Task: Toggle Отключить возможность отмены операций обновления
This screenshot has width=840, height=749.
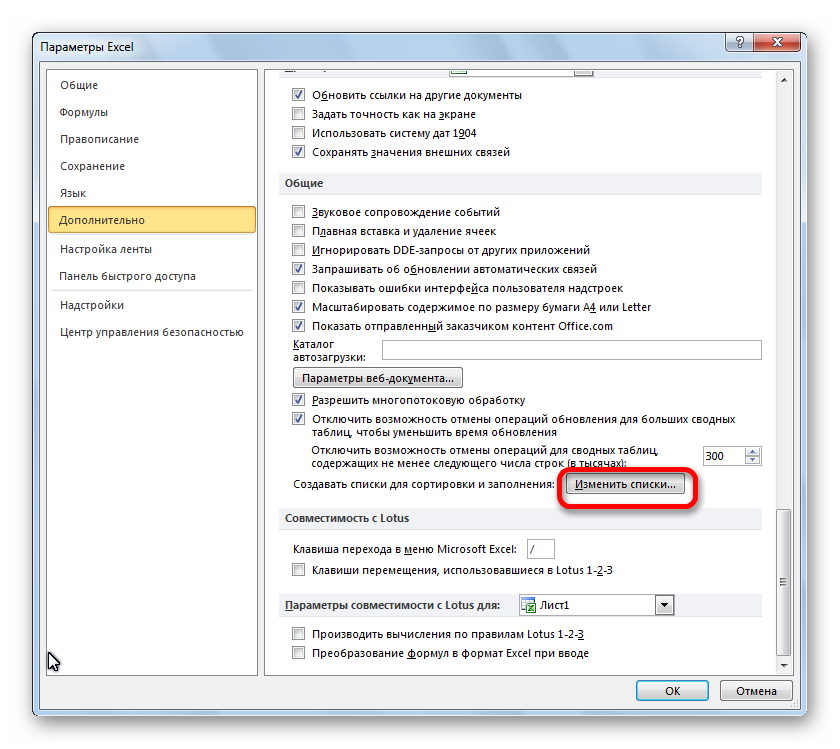Action: click(298, 418)
